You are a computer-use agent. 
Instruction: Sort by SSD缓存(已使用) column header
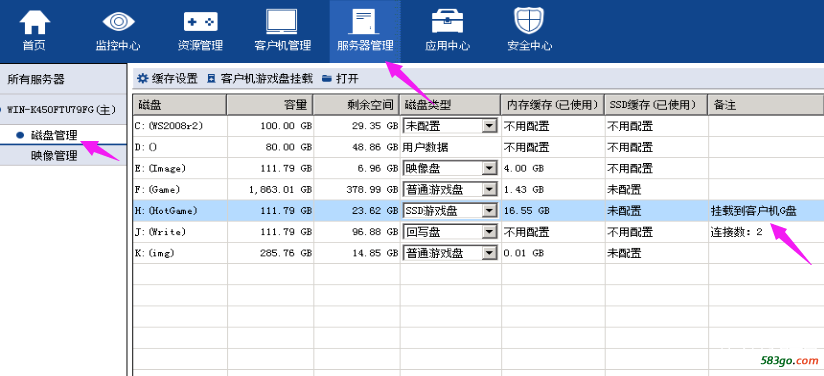[656, 105]
